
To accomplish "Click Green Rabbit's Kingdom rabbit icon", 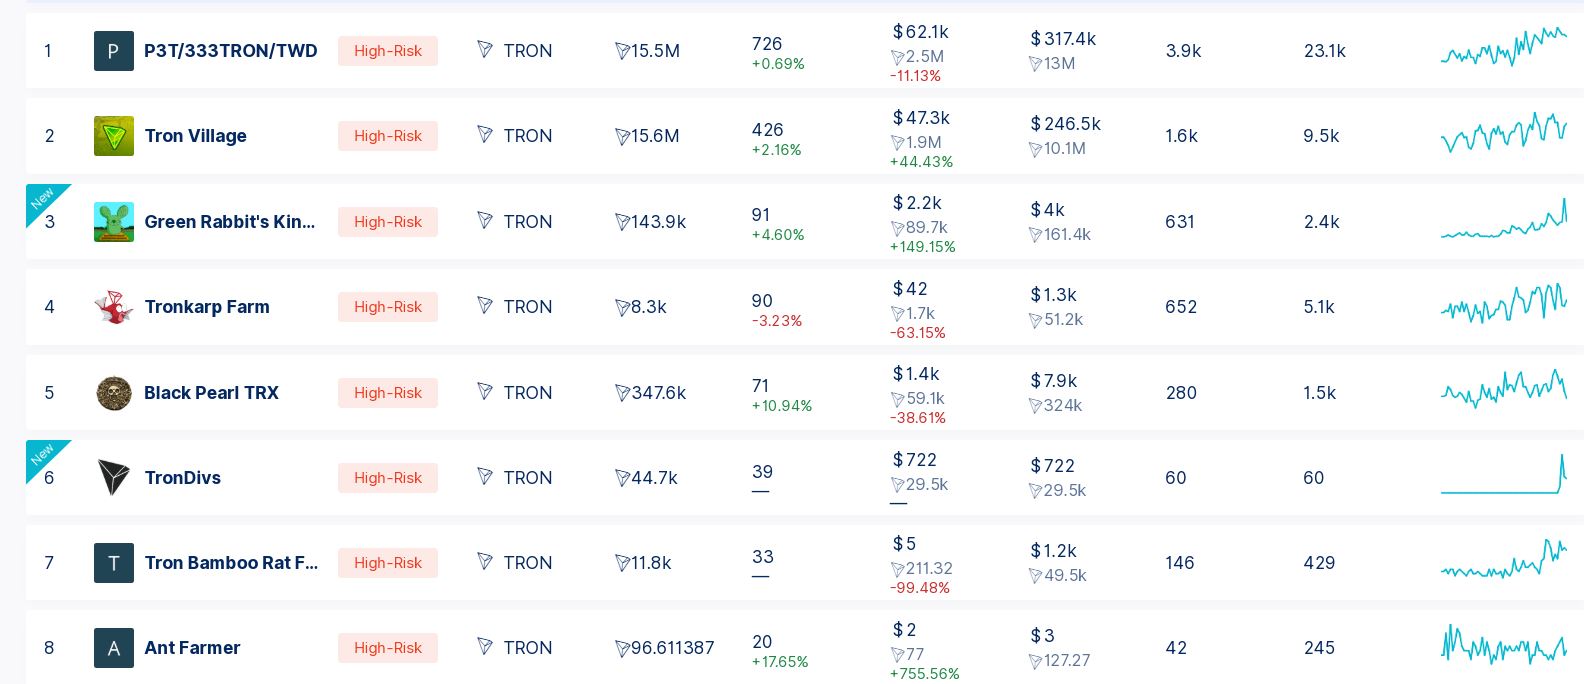I will point(114,222).
